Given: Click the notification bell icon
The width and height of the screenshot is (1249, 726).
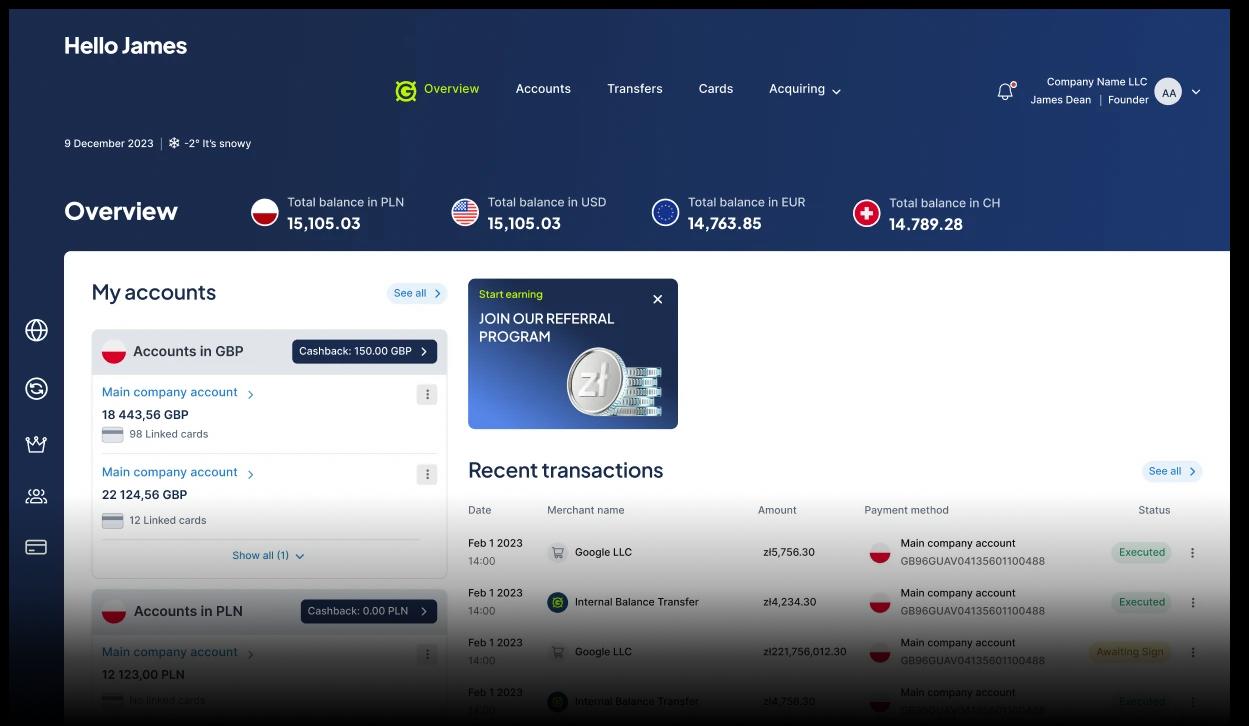Looking at the screenshot, I should pos(1005,92).
